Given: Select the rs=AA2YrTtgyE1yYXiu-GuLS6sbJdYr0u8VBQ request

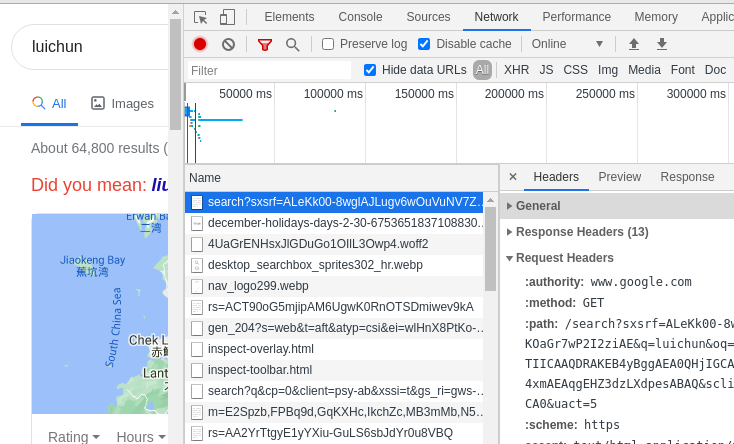Looking at the screenshot, I should pos(334,433).
